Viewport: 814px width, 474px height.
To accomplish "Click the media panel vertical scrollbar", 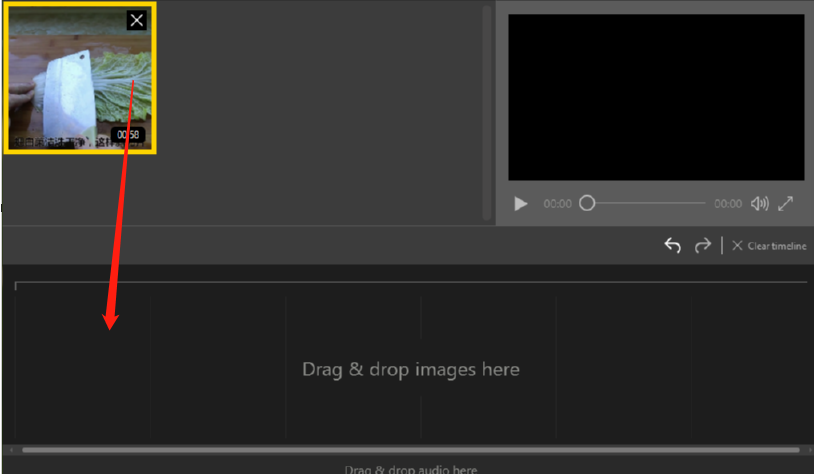I will pos(487,113).
